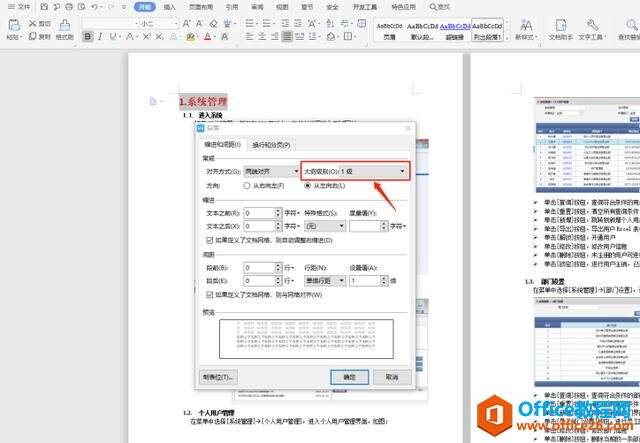Image resolution: width=640 pixels, height=443 pixels.
Task: Toggle auto-adjust right indent checkbox
Action: point(210,240)
